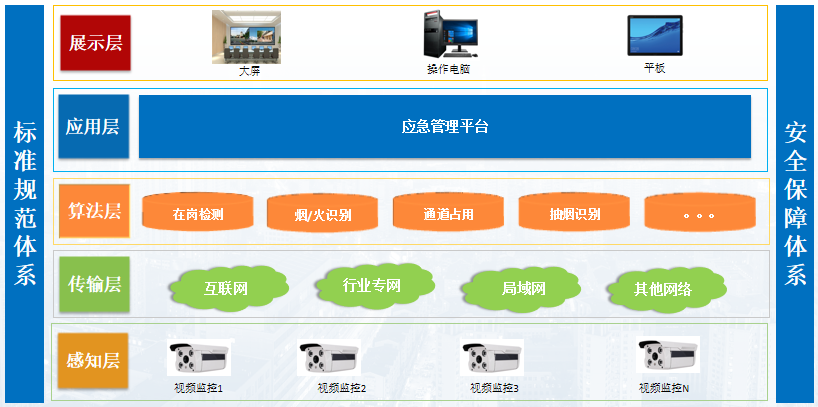Viewport: 818px width, 407px height.
Task: Click the 局域网 cloud shape
Action: [x=522, y=289]
